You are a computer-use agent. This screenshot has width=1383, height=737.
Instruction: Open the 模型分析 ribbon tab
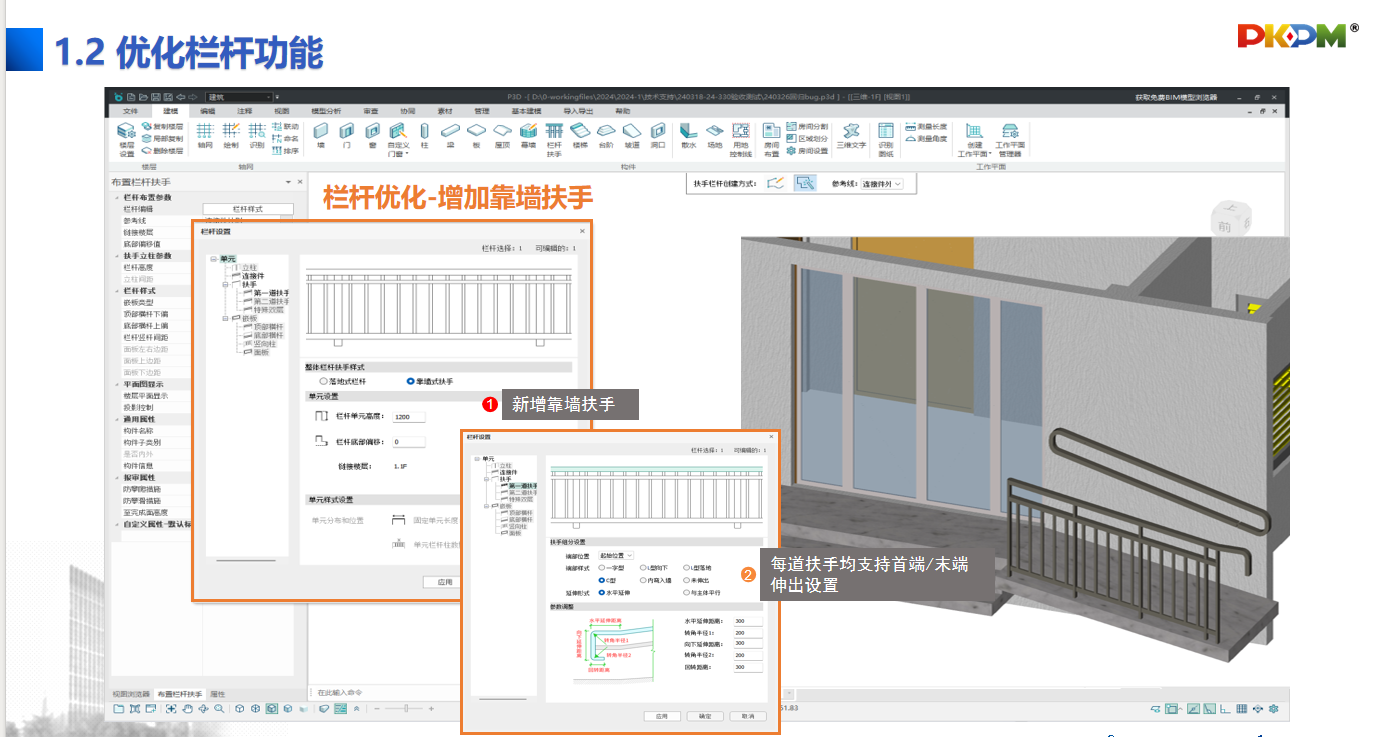click(x=326, y=111)
